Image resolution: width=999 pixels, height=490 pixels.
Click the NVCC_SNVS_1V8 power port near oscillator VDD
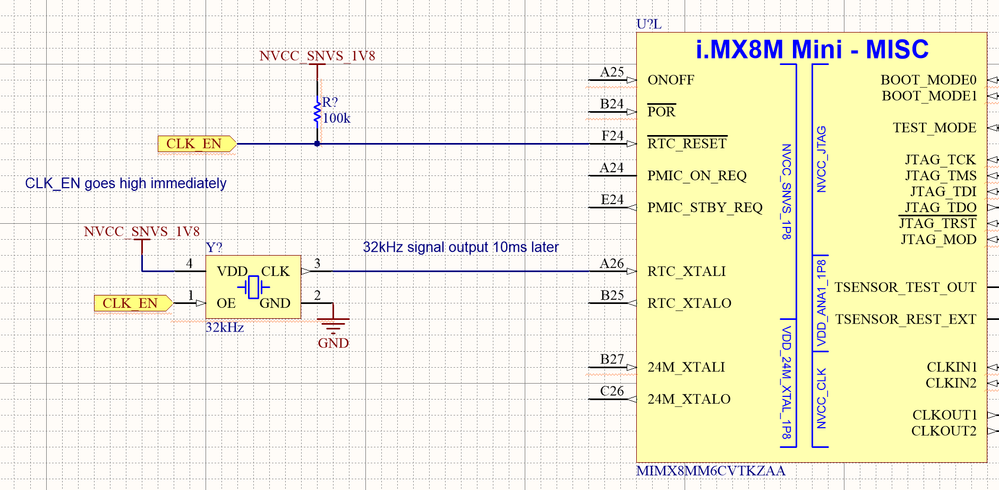pyautogui.click(x=142, y=231)
